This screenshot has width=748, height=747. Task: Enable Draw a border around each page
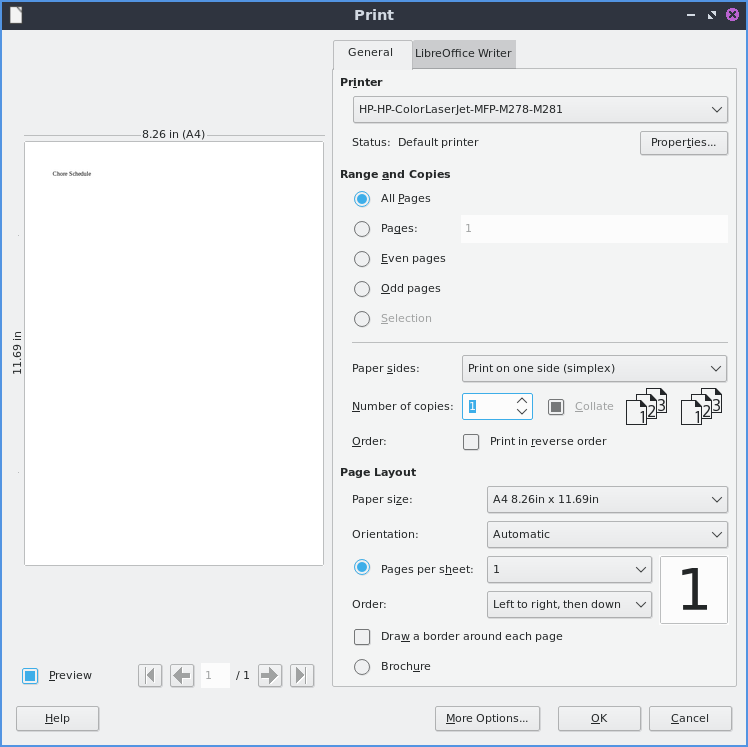tap(362, 636)
